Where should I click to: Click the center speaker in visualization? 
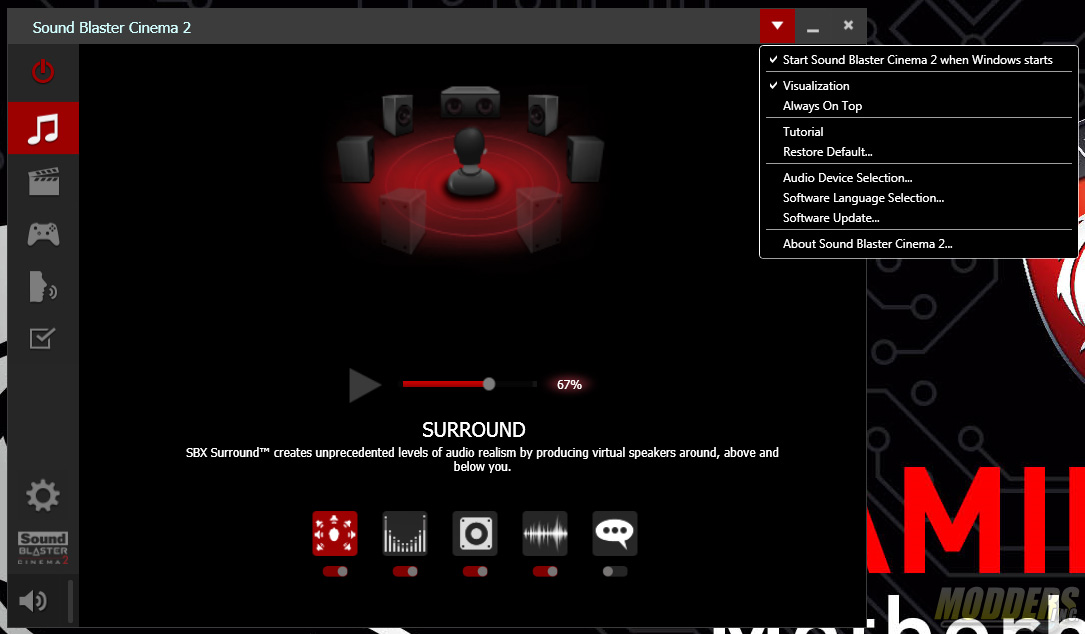[x=471, y=102]
